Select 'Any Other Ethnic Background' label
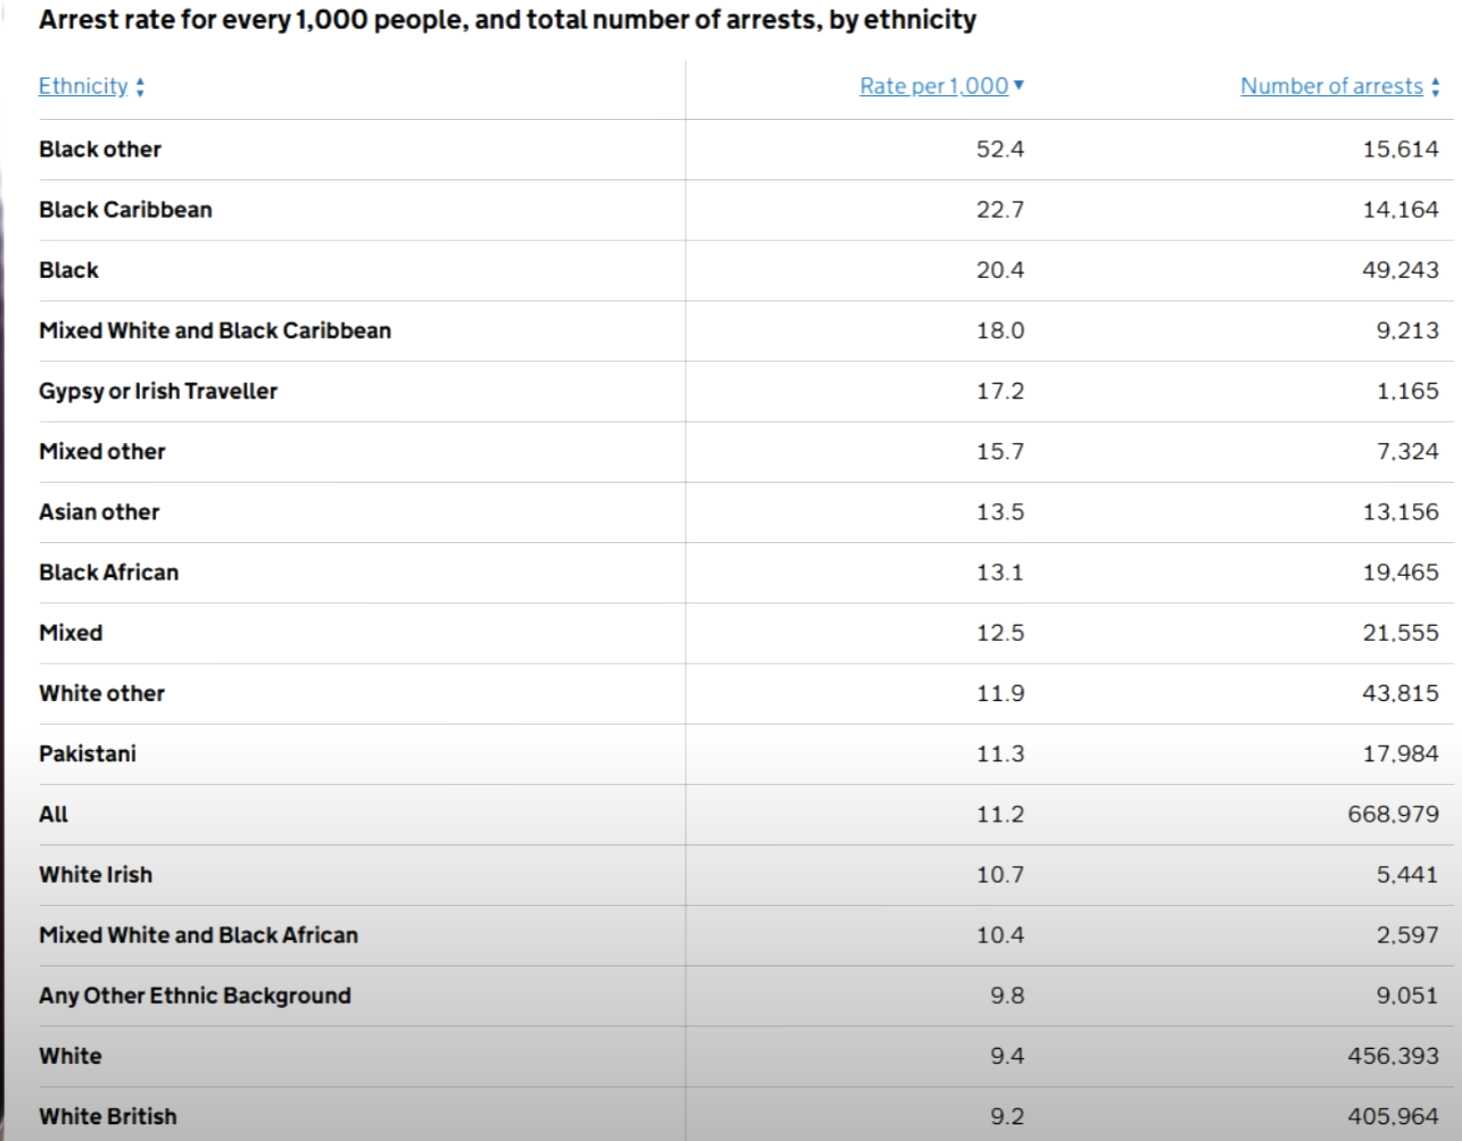Viewport: 1462px width, 1141px height. (x=195, y=996)
